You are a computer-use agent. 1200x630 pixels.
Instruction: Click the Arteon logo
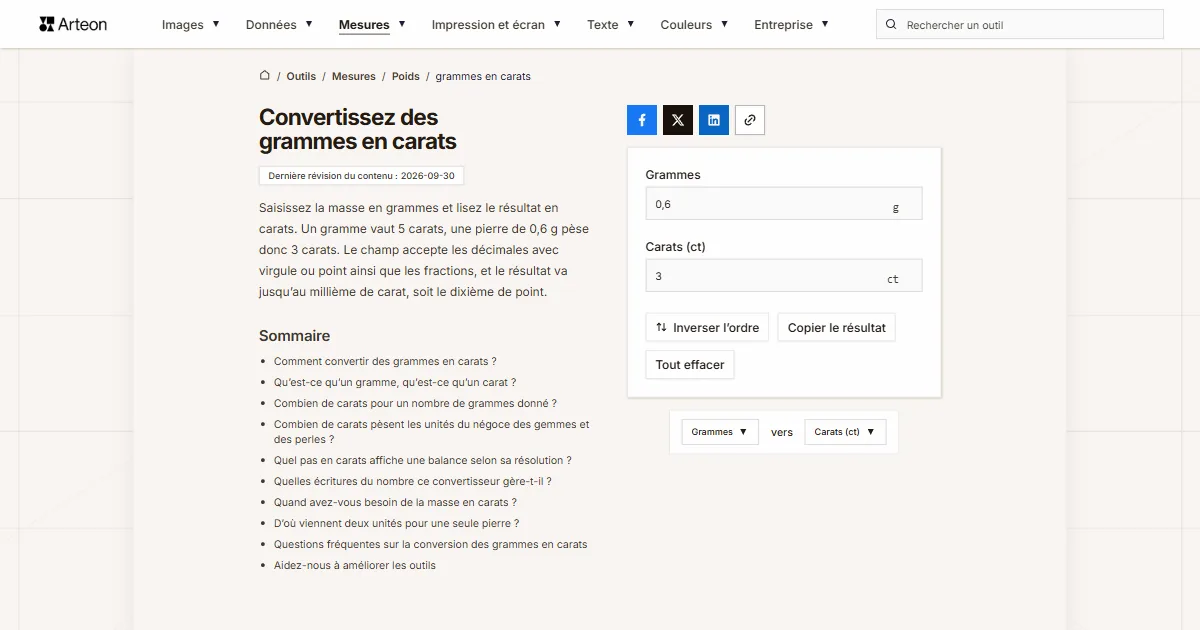[73, 24]
